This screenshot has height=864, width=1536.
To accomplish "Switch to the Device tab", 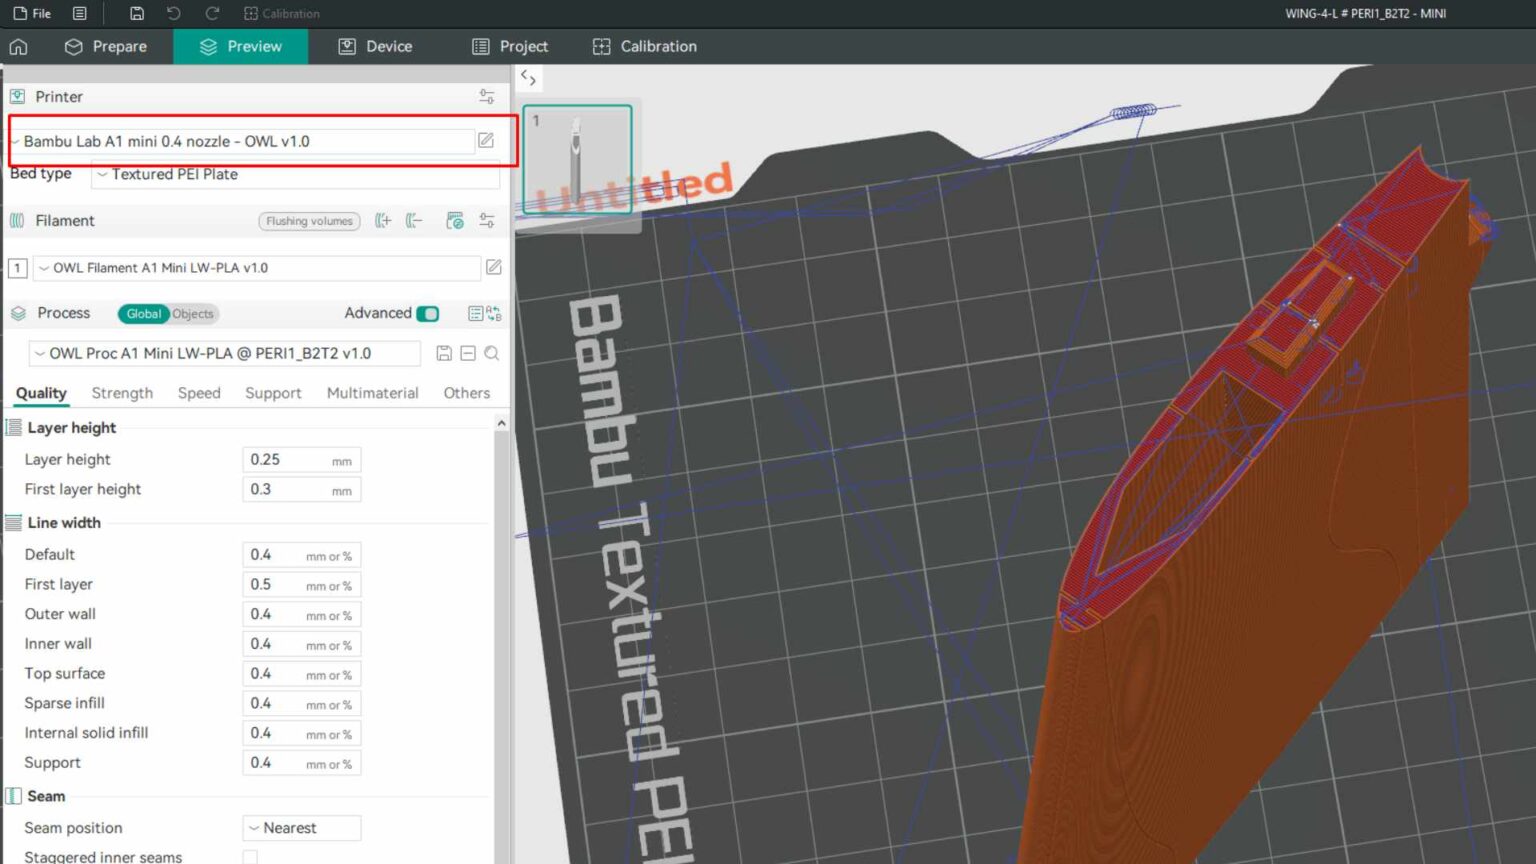I will click(375, 46).
